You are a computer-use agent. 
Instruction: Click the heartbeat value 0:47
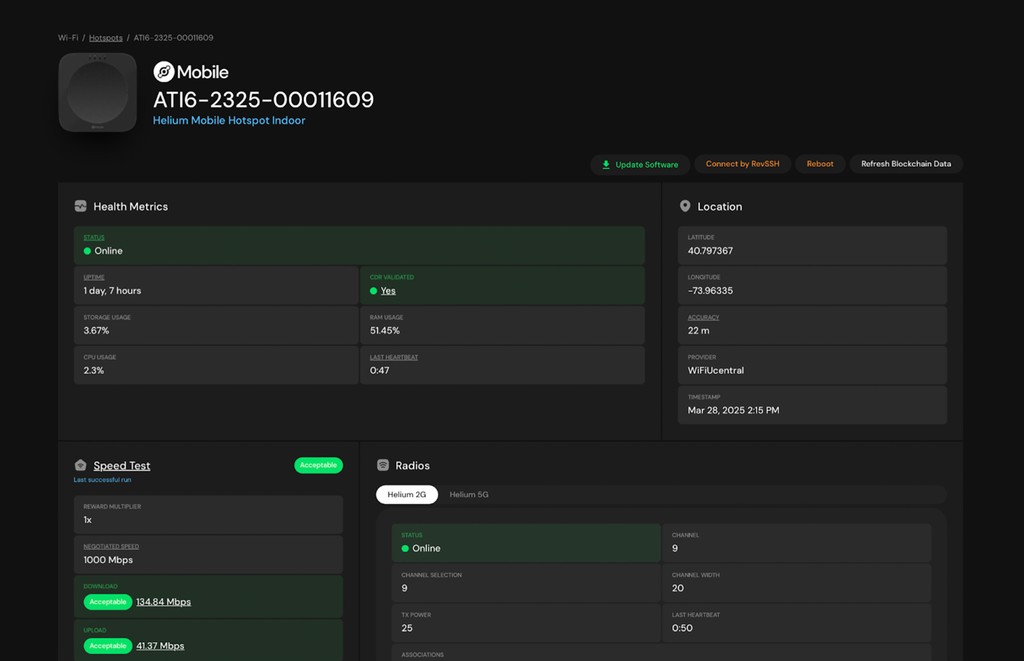[379, 370]
